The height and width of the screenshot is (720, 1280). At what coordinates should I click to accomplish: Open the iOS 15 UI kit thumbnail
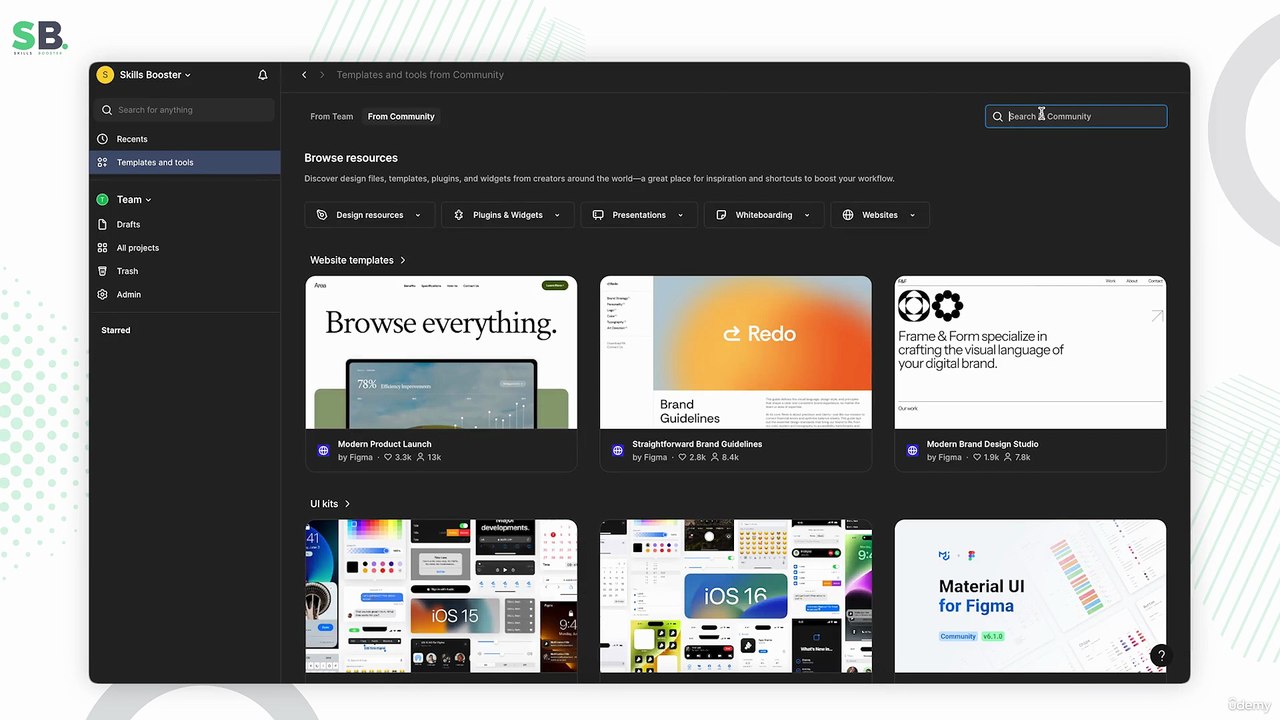click(x=441, y=596)
